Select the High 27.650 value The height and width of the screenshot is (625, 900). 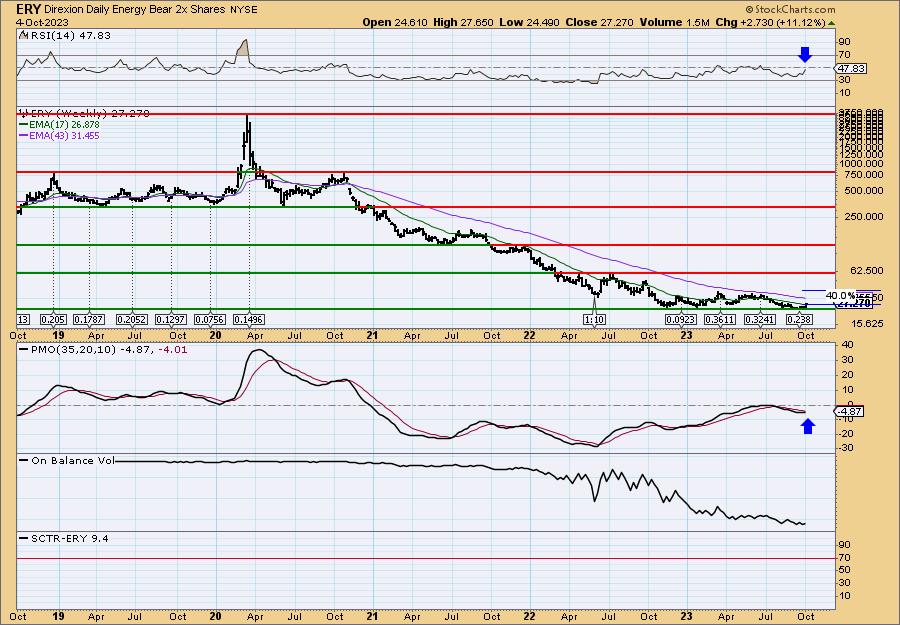pyautogui.click(x=465, y=22)
